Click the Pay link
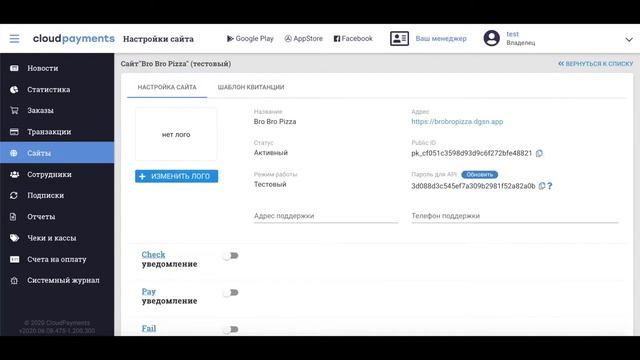Screen dimensions: 640x360 [149, 291]
